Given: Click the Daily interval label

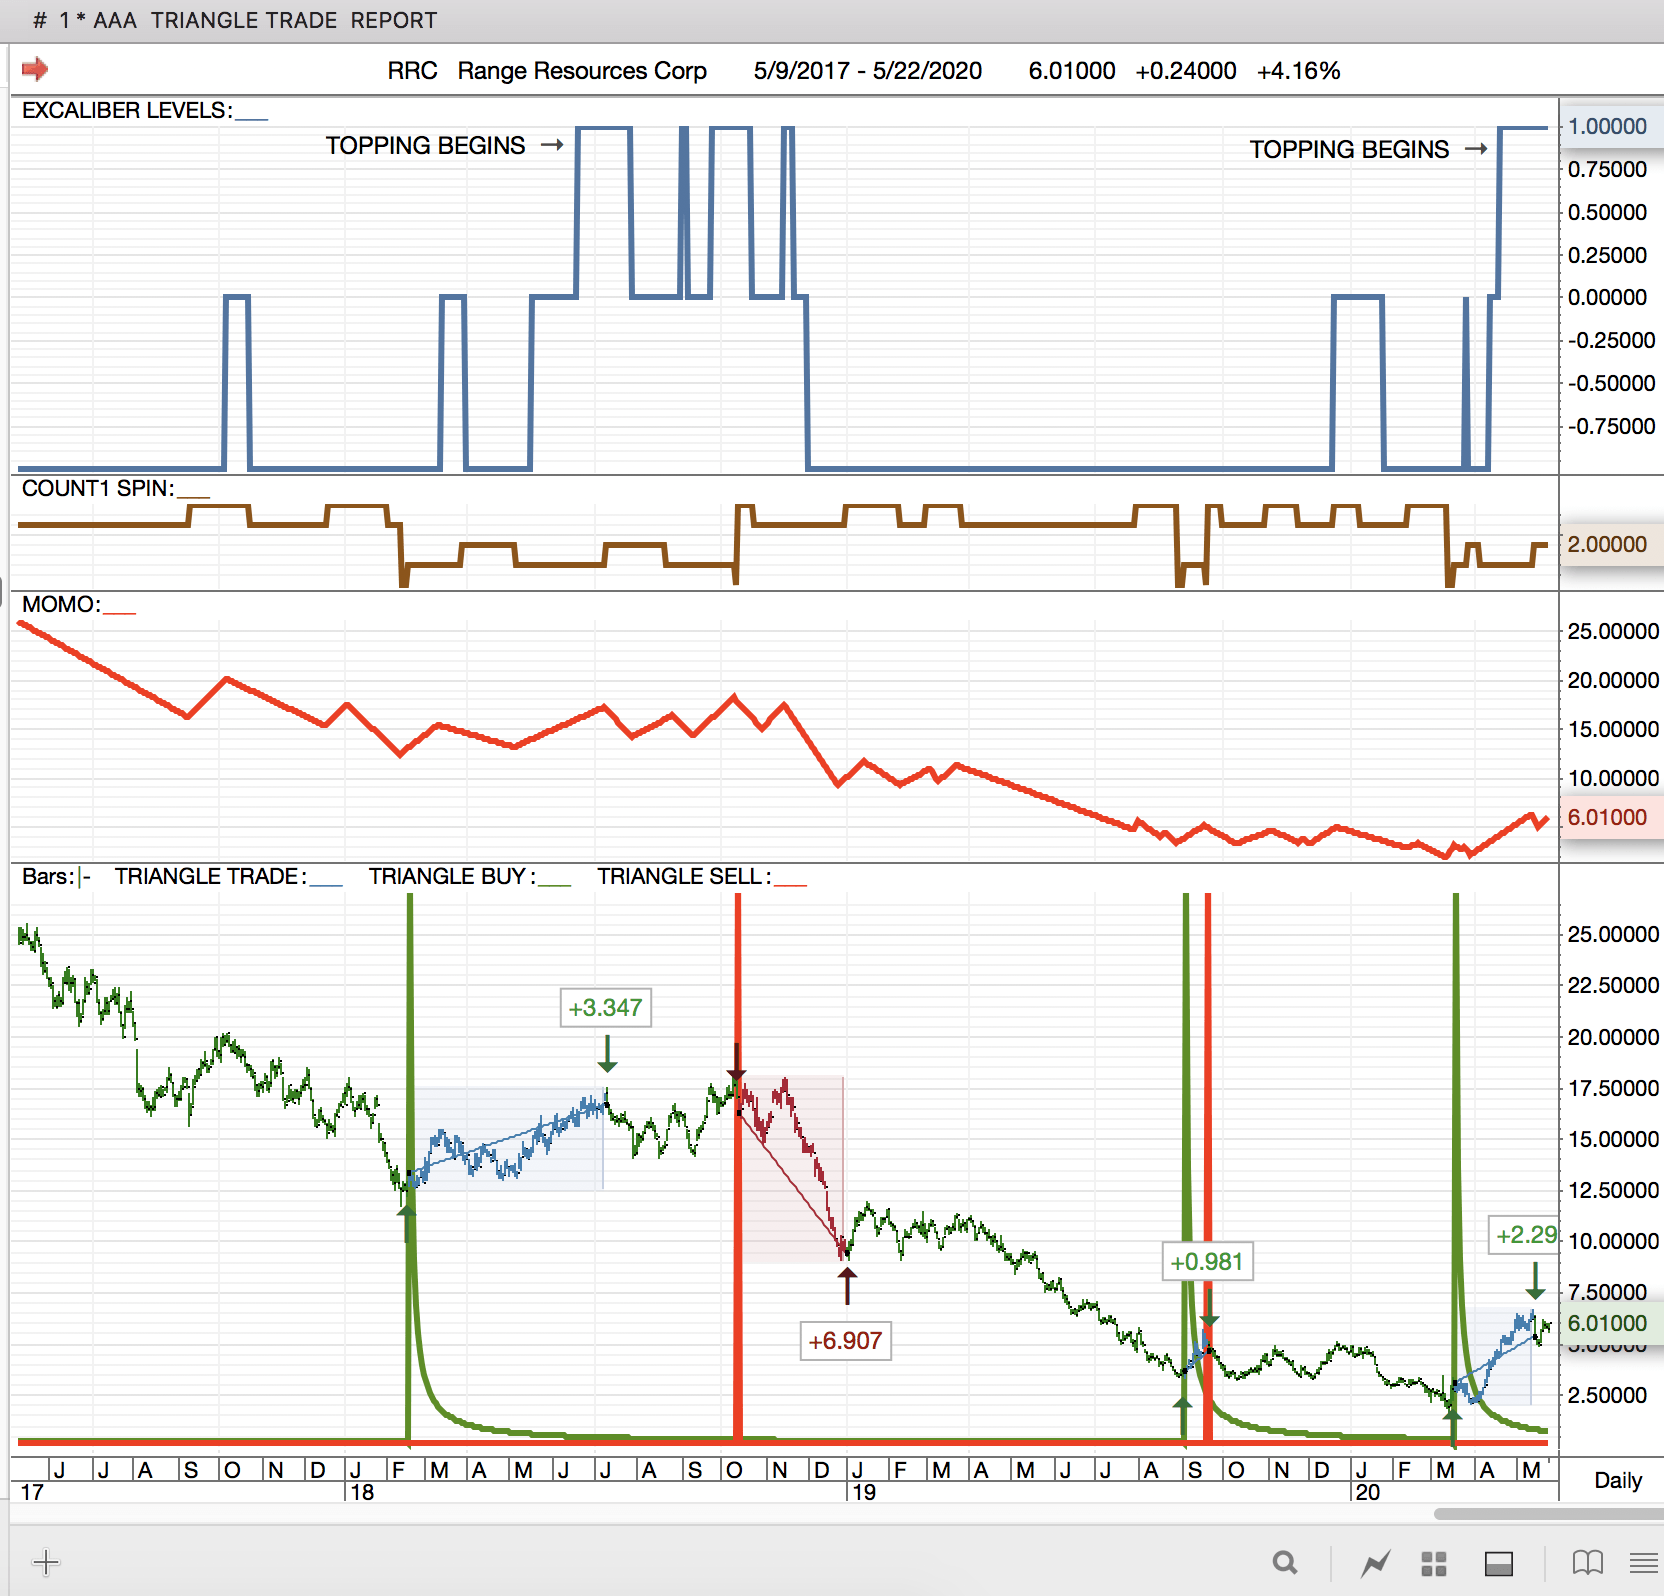Looking at the screenshot, I should [x=1618, y=1480].
